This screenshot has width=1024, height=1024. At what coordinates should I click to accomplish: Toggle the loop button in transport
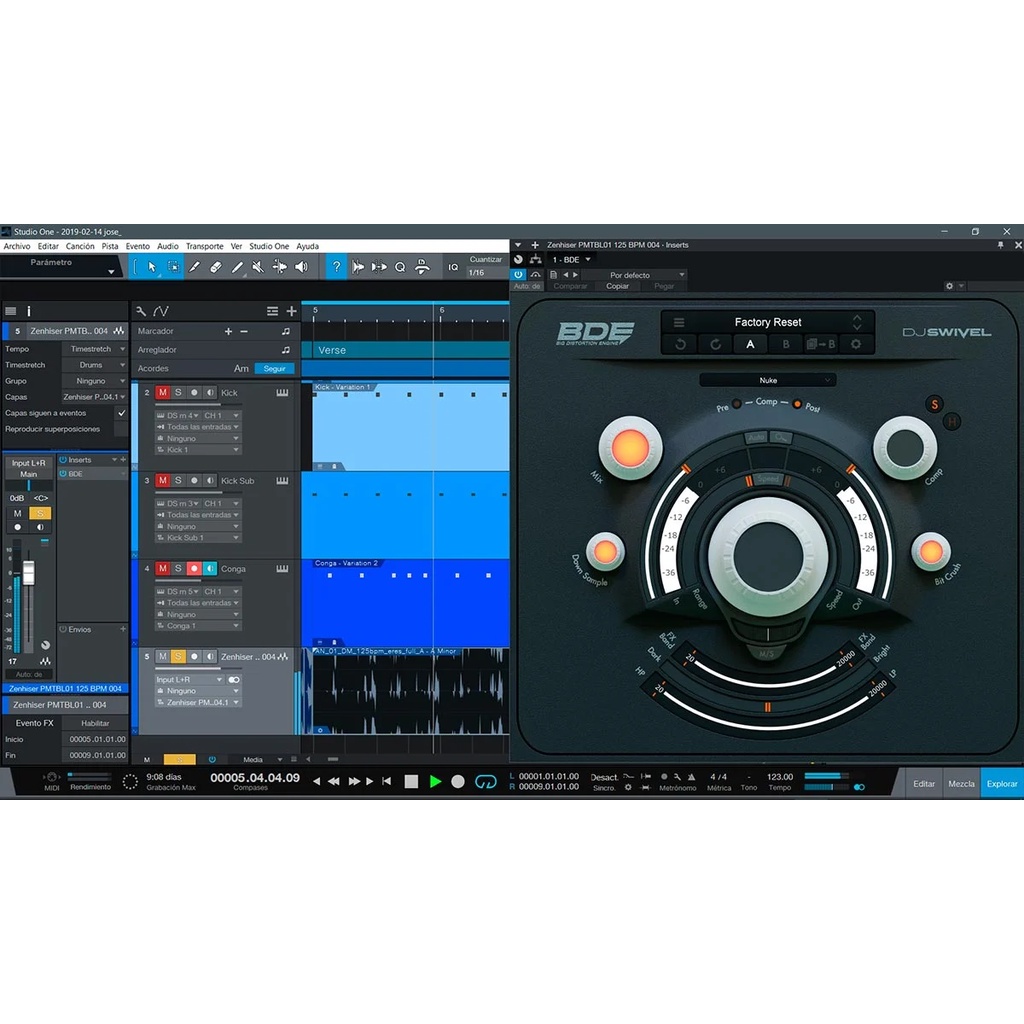pos(486,781)
